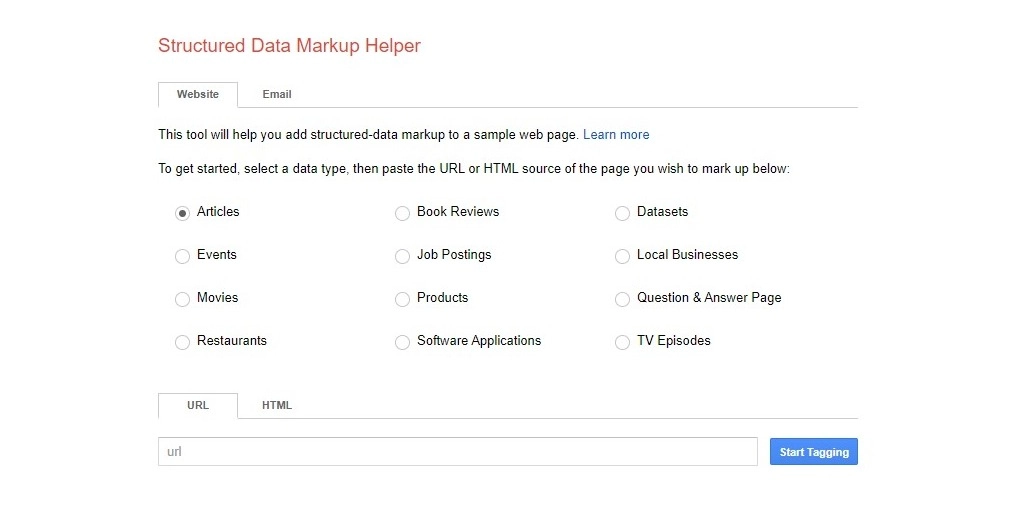Switch to the HTML source tab
The height and width of the screenshot is (516, 1019).
coord(277,406)
